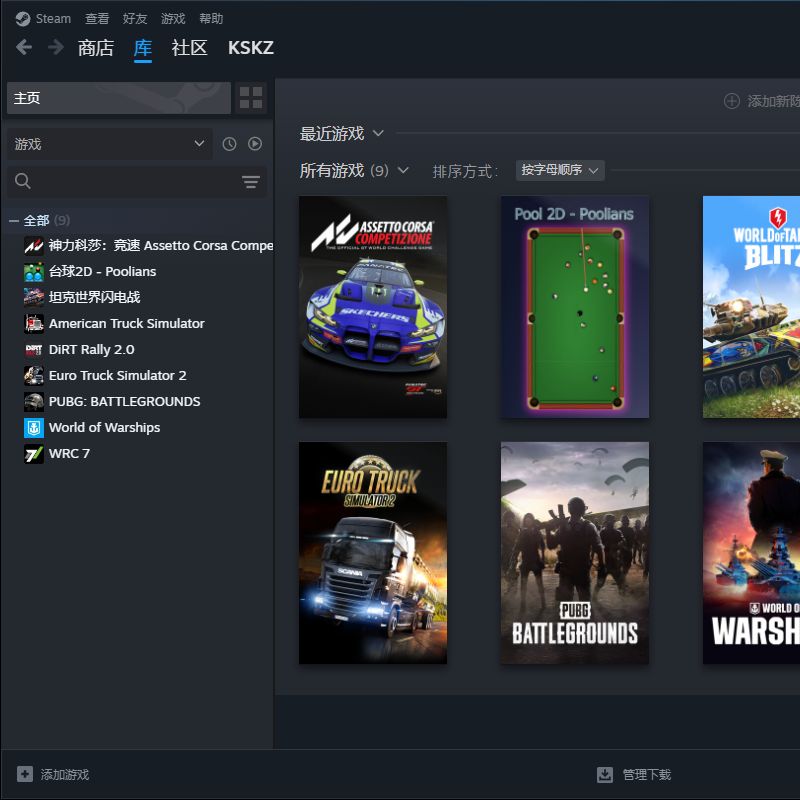Screen dimensions: 800x800
Task: Click 添加新隐 add shelf text
Action: [773, 101]
